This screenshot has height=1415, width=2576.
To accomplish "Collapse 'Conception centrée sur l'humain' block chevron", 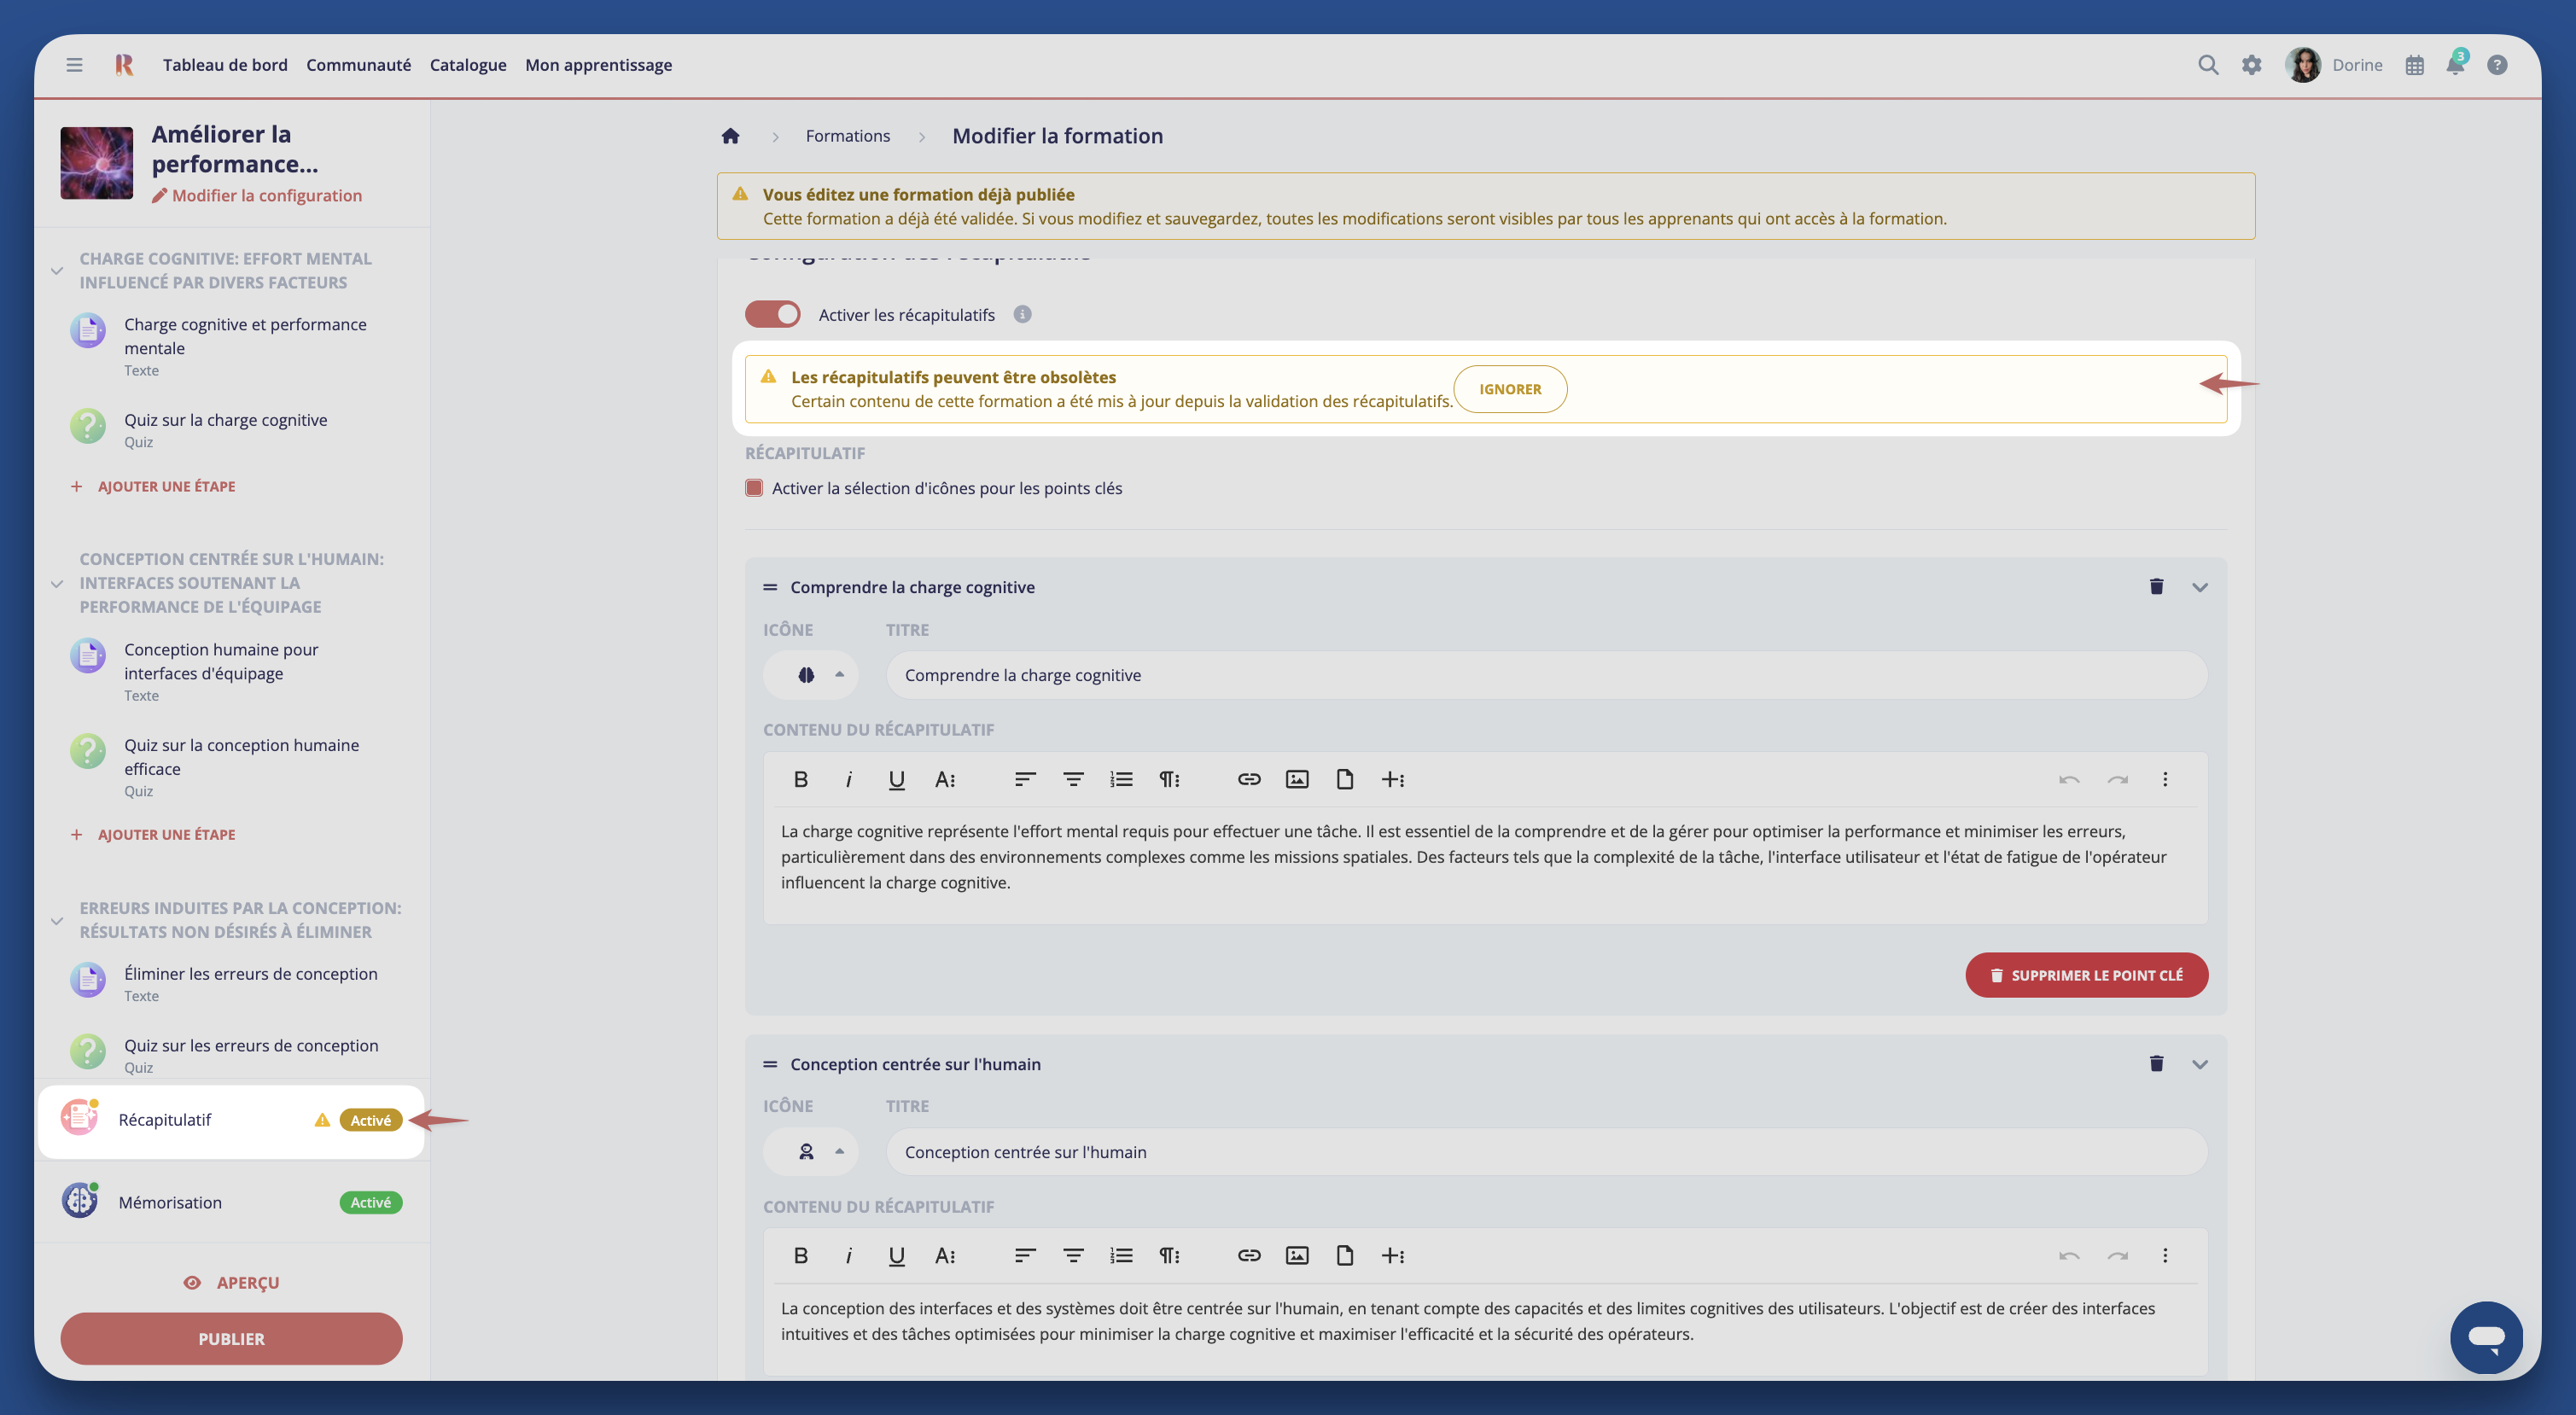I will point(2199,1064).
